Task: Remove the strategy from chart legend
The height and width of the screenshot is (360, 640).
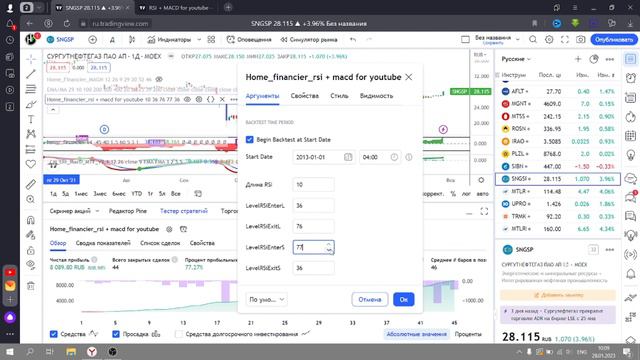Action: point(222,99)
